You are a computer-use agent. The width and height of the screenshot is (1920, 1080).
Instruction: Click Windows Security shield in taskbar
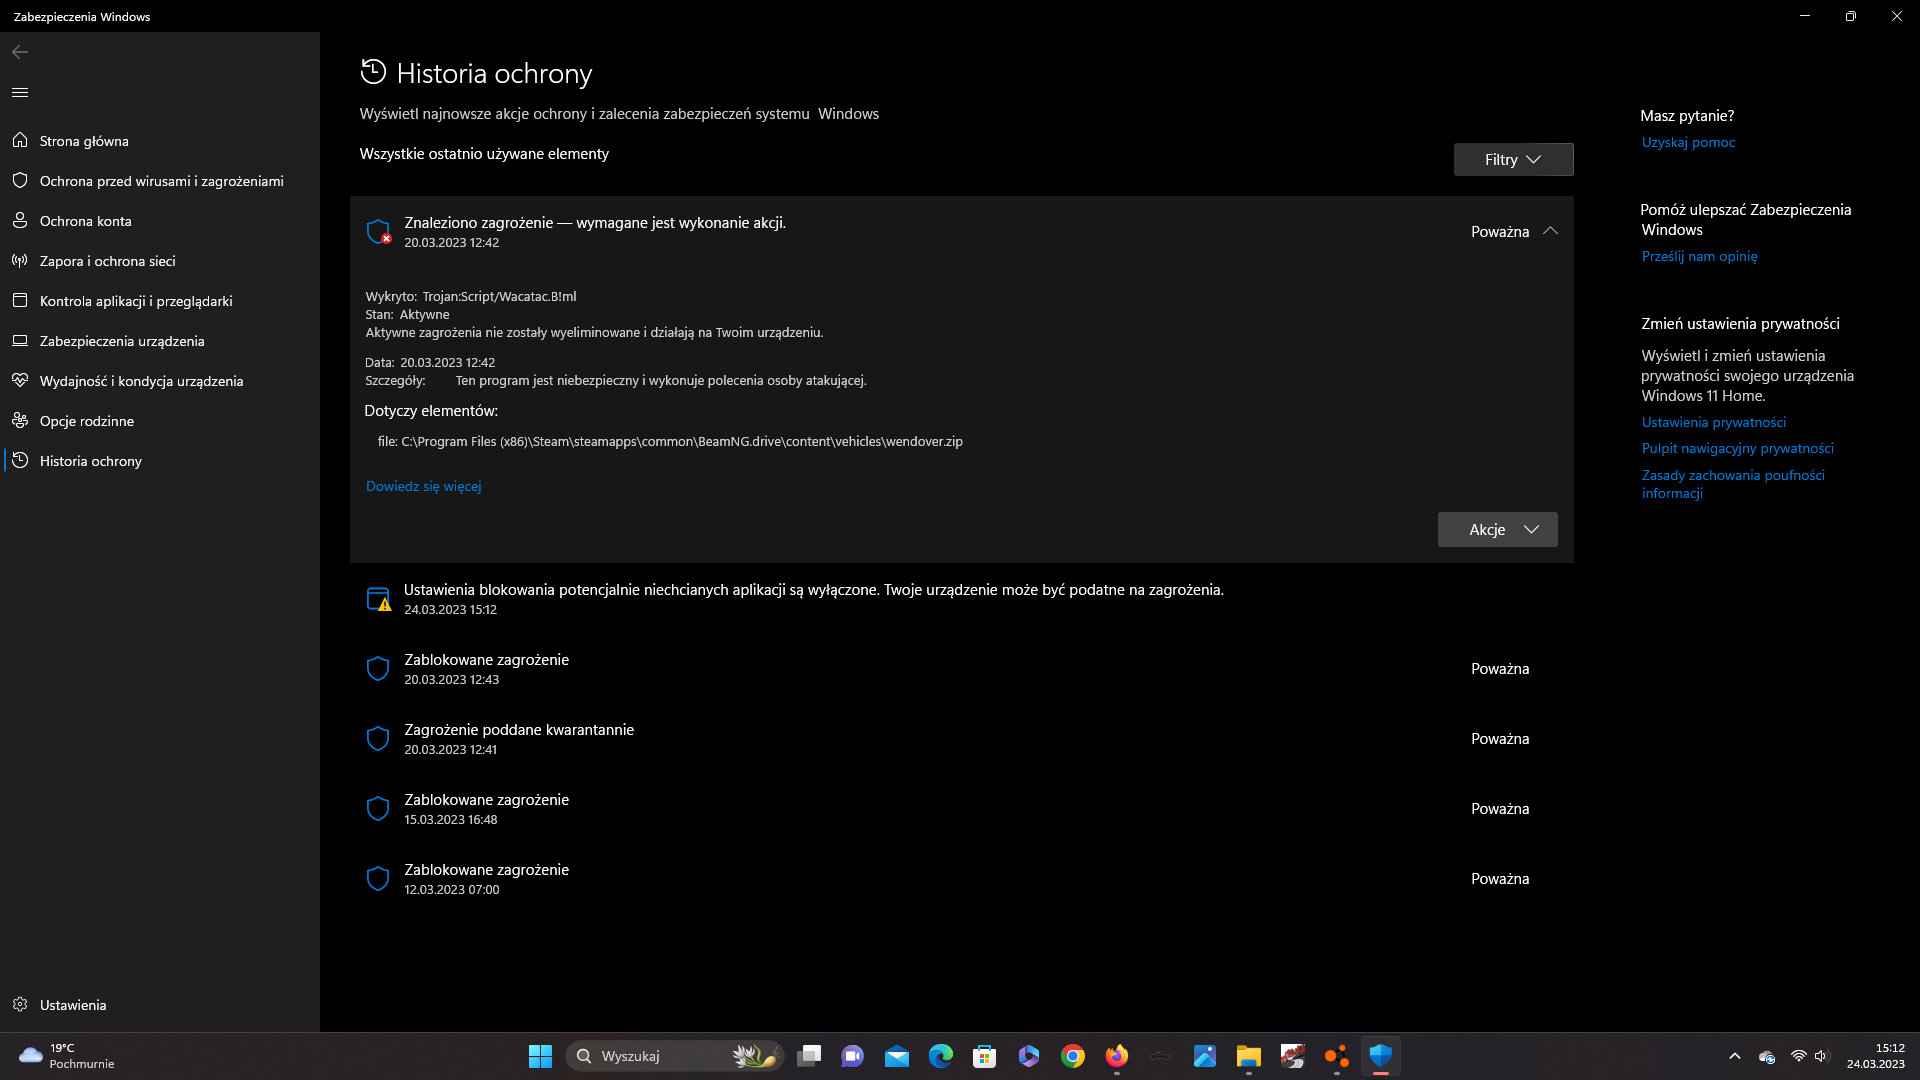click(x=1381, y=1056)
